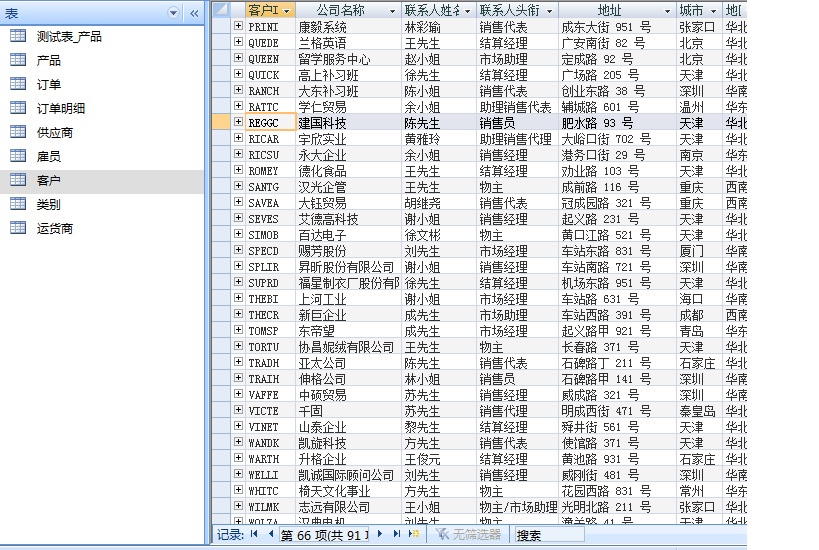Viewport: 819px width, 550px height.
Task: Open the 供应商 table in the sidebar
Action: (x=54, y=132)
